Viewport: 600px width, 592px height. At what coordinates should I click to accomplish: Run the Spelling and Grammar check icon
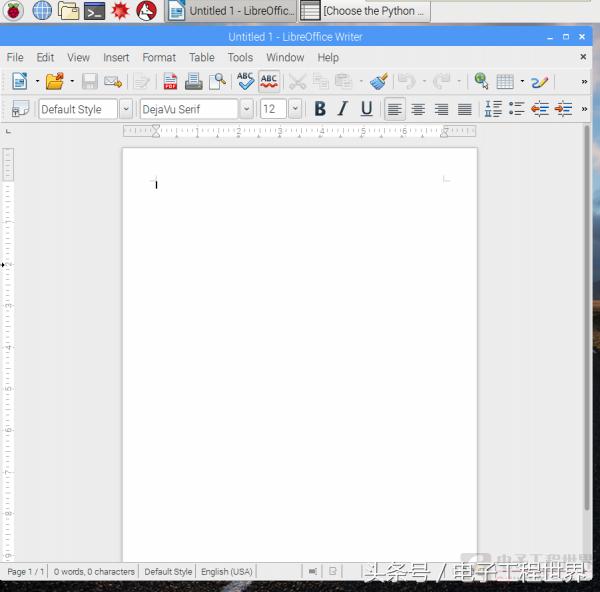coord(245,82)
